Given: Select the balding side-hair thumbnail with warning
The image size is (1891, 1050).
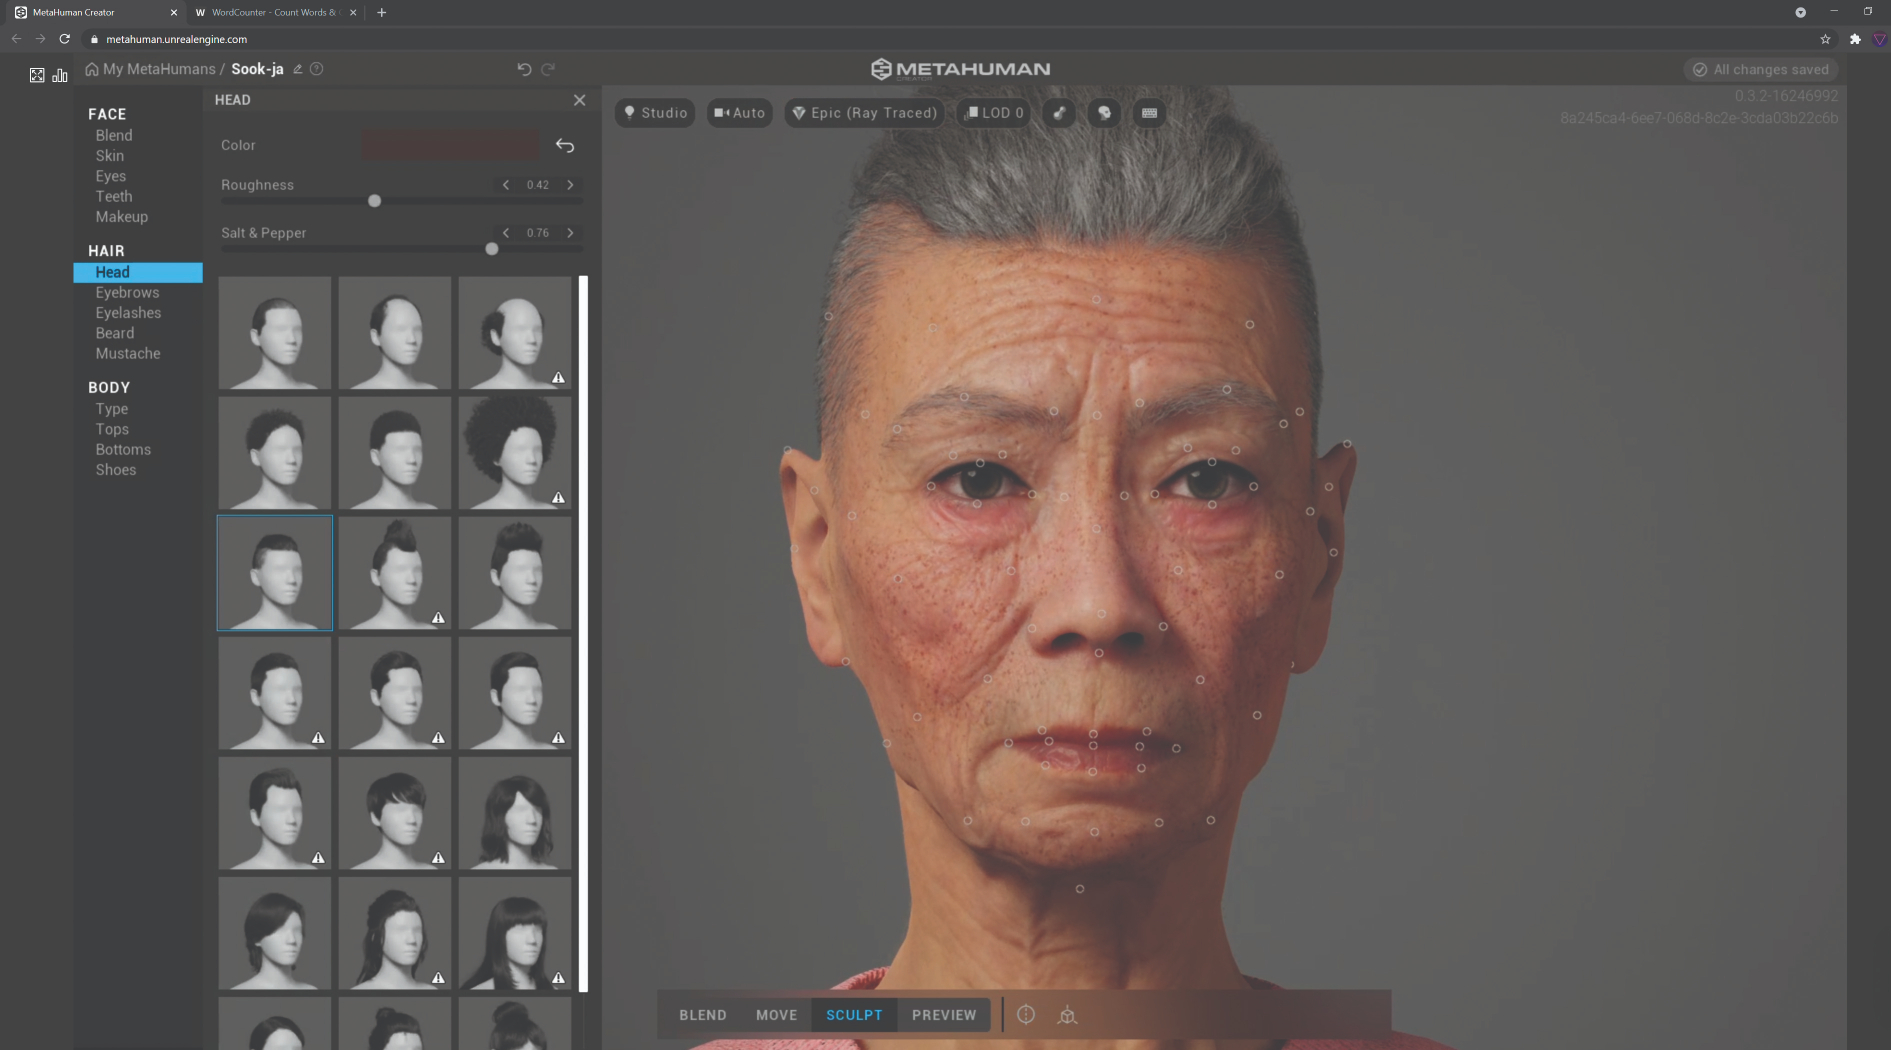Looking at the screenshot, I should pos(515,333).
